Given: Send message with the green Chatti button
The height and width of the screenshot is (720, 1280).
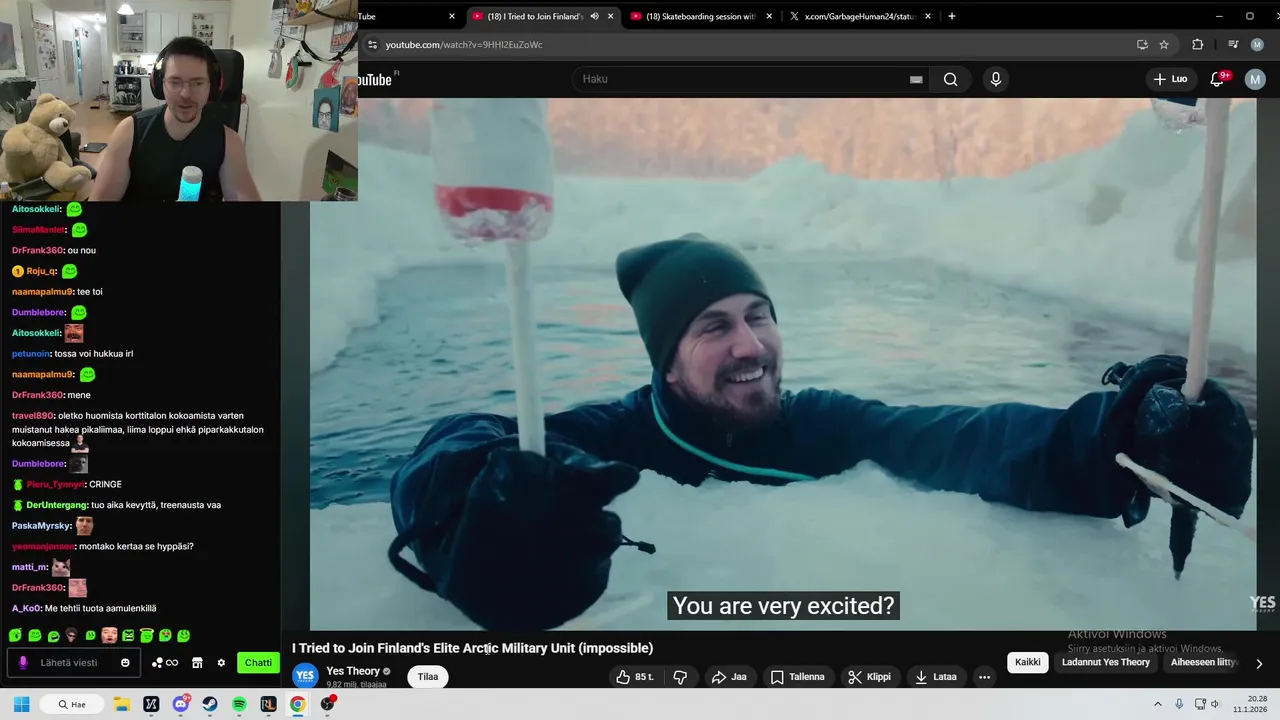Looking at the screenshot, I should point(258,663).
